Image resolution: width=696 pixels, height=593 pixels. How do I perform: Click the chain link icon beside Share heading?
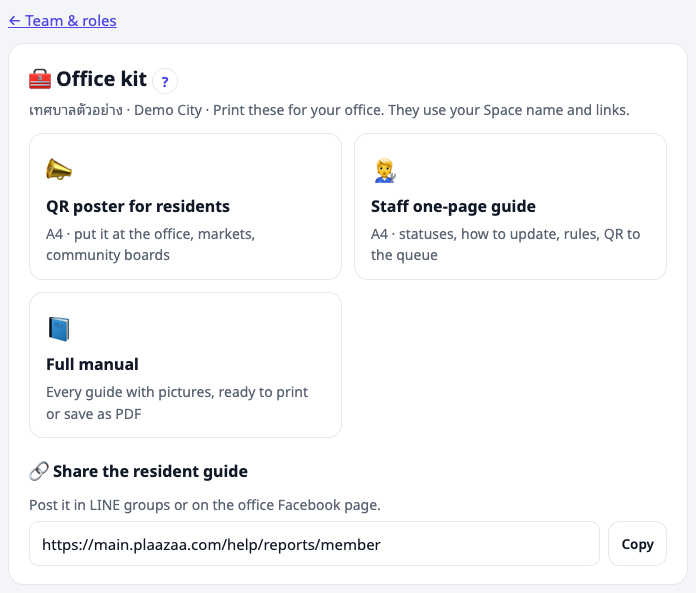(39, 471)
